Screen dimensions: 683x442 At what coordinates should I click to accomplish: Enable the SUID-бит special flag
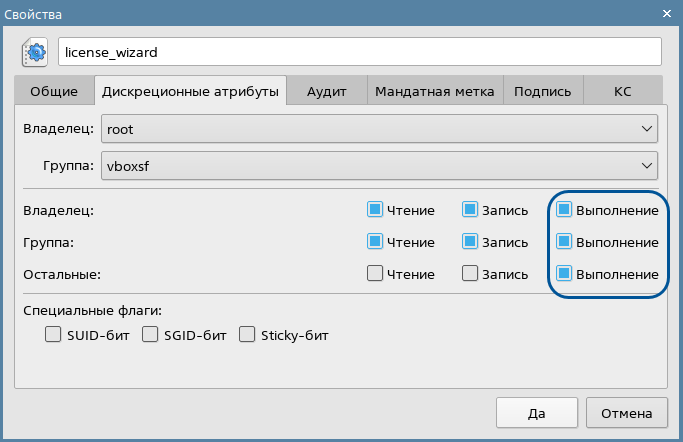point(54,335)
